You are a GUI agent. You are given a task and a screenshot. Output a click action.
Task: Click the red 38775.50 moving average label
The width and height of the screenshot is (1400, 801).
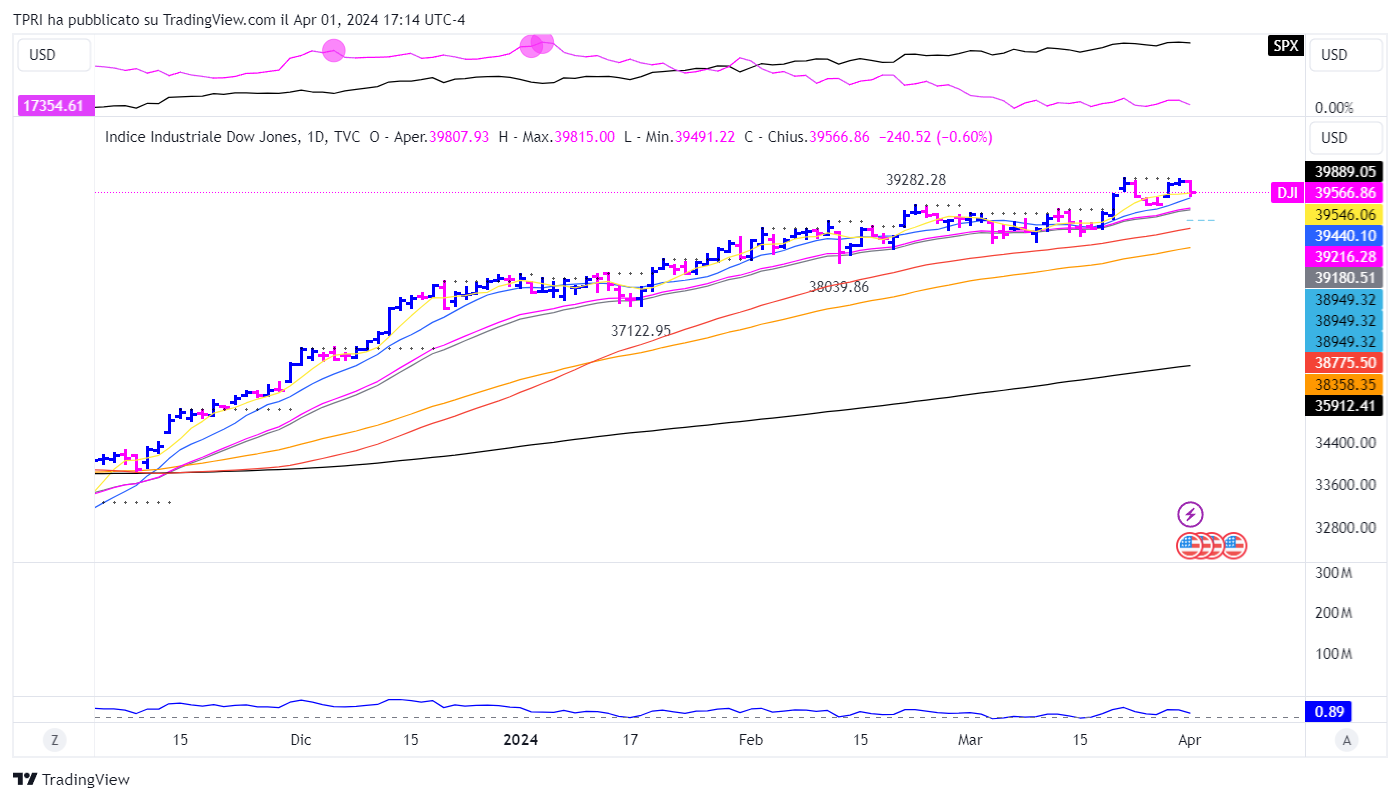[1345, 363]
